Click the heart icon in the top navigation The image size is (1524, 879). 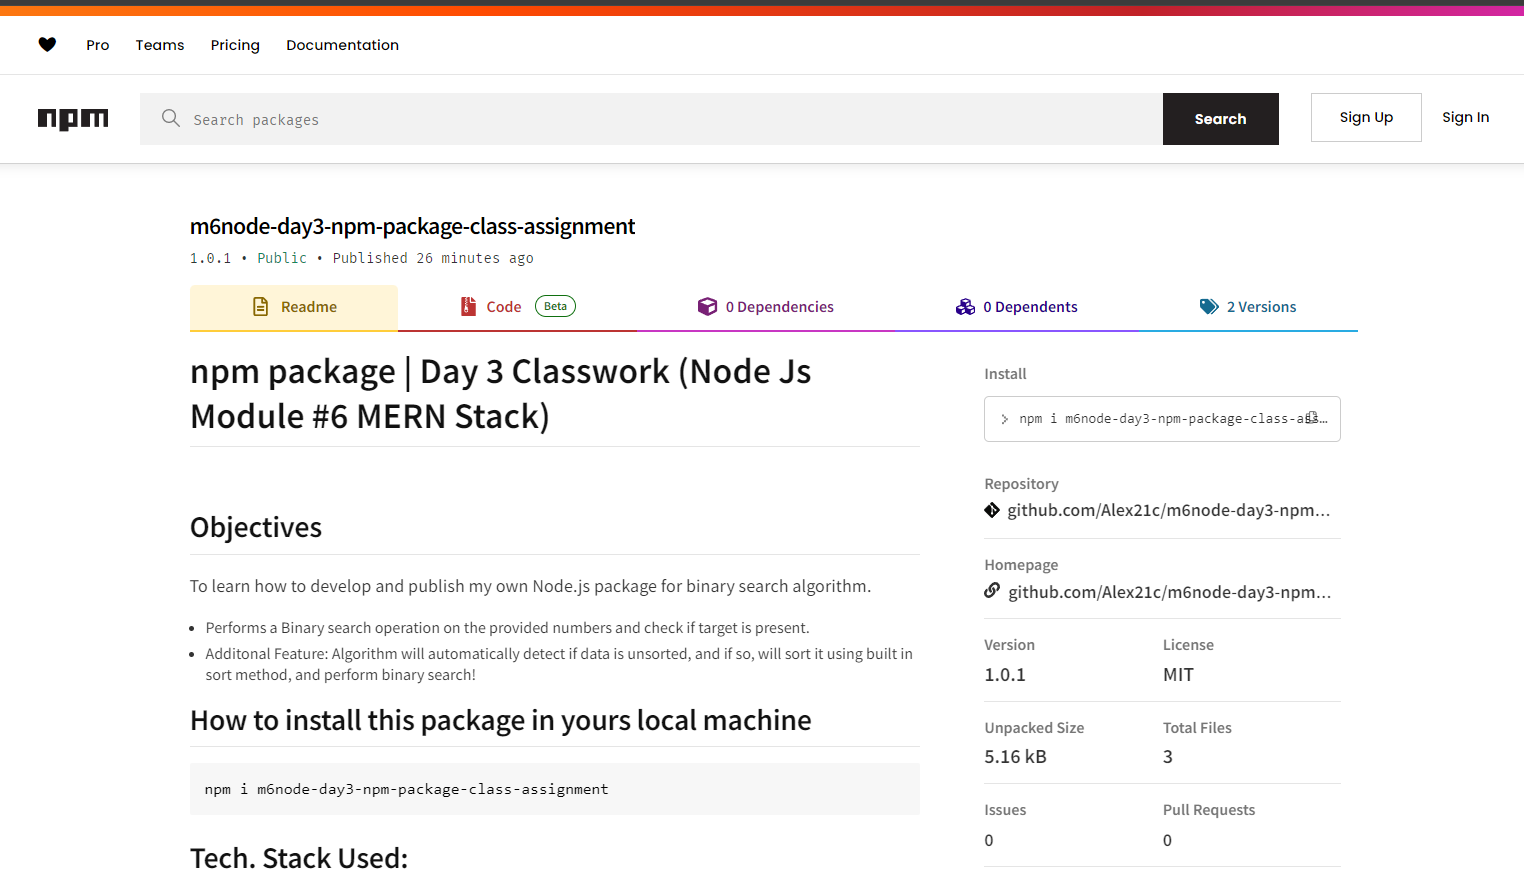click(47, 44)
